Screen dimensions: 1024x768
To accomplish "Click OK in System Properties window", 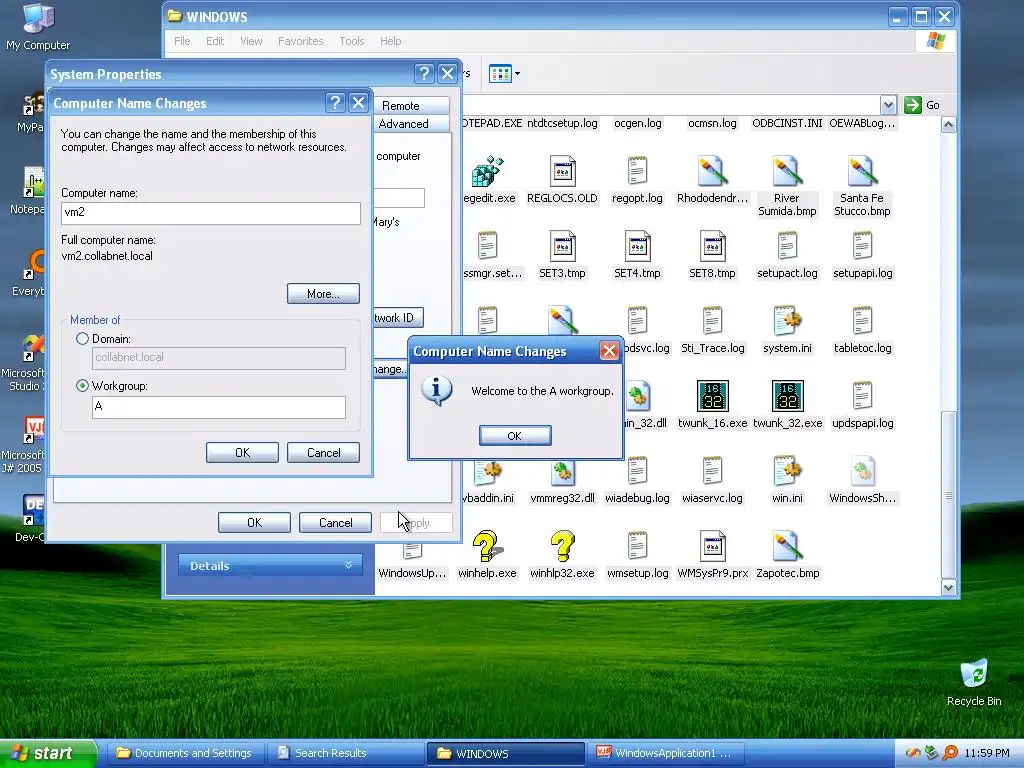I will point(254,522).
